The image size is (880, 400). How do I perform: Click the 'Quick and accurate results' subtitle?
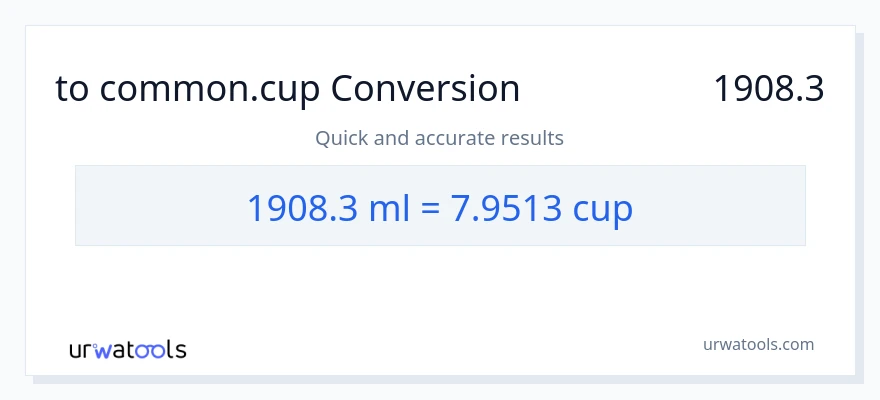[x=439, y=138]
